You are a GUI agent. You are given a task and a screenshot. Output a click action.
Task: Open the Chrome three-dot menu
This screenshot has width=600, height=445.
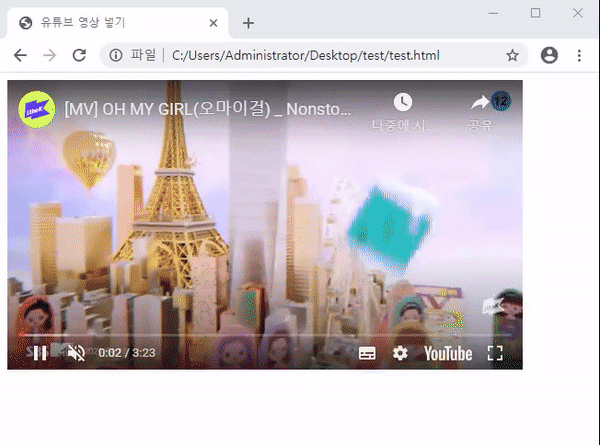[x=579, y=55]
